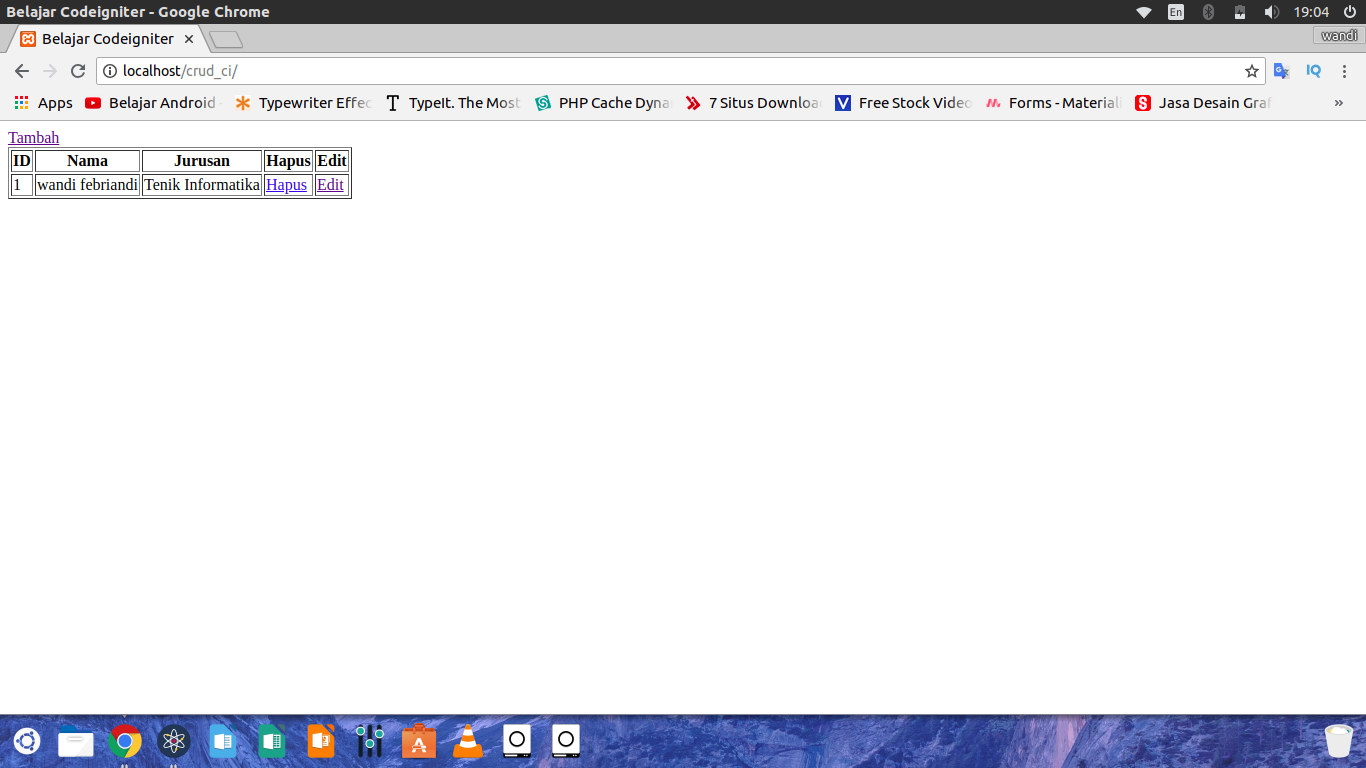Screen dimensions: 1366x768
Task: Click the browser back arrow
Action: (x=22, y=71)
